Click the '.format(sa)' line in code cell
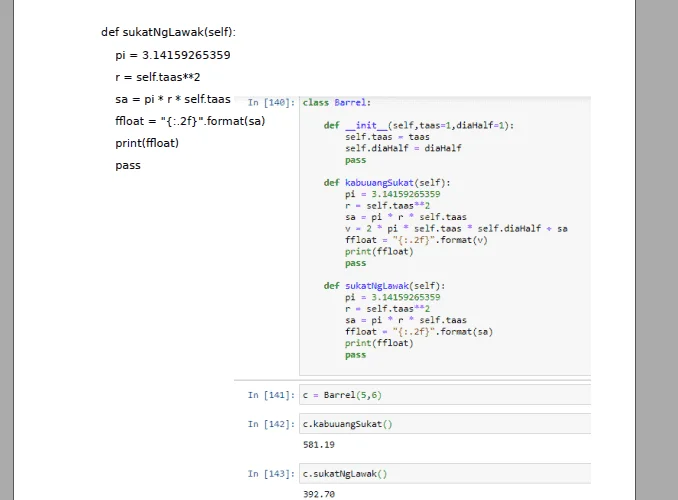 (419, 332)
